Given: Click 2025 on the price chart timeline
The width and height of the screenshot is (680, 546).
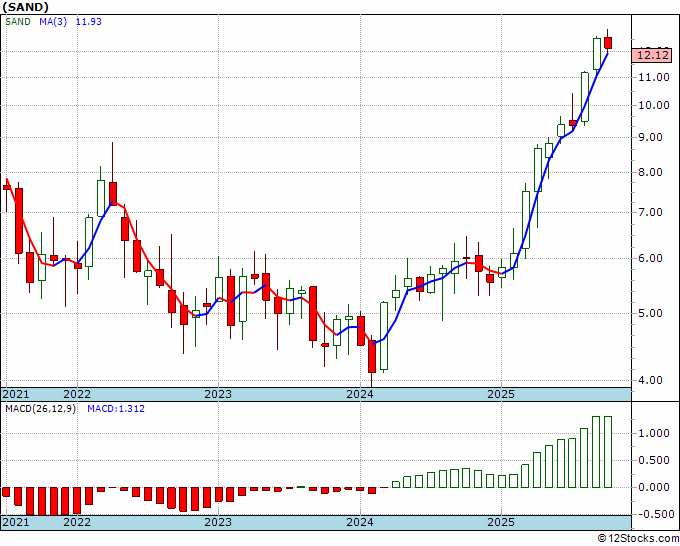Looking at the screenshot, I should click(501, 394).
